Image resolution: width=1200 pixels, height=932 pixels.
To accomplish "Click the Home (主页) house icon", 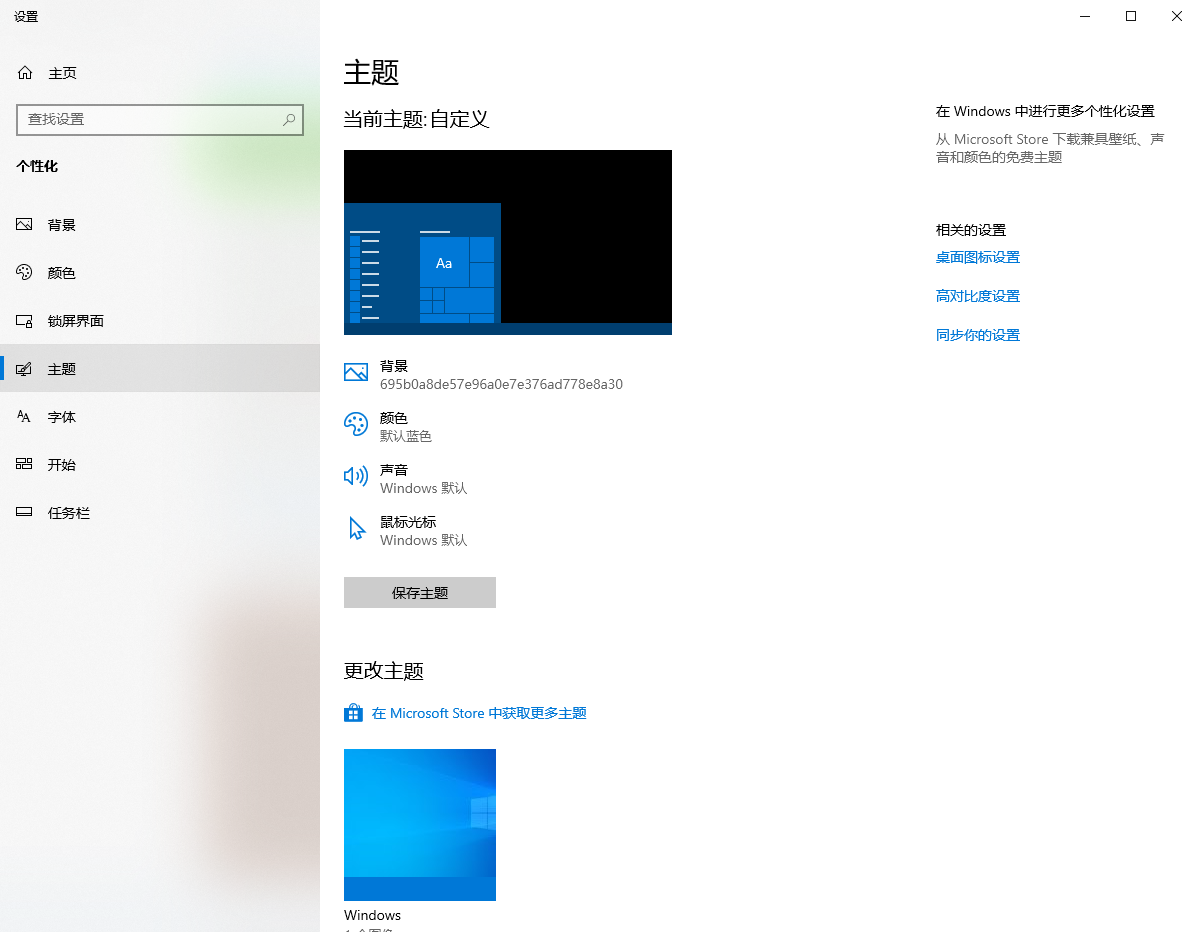I will tap(25, 73).
